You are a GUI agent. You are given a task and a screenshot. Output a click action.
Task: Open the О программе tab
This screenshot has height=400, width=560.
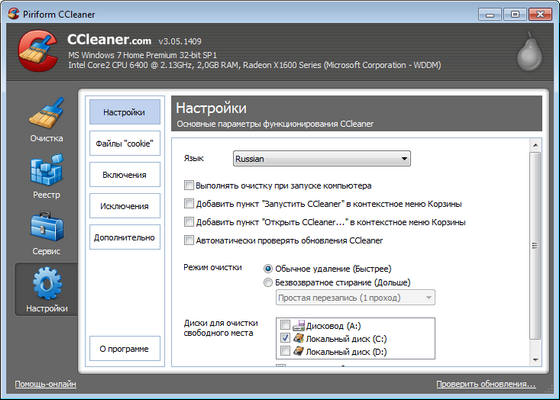(125, 349)
